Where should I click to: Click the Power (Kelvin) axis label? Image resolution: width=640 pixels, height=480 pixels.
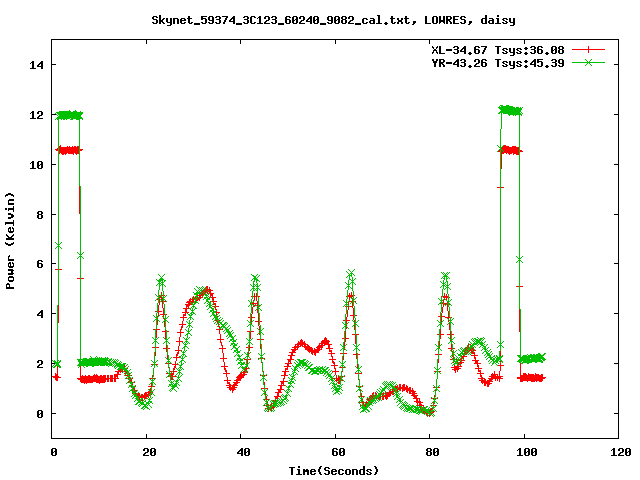tap(10, 241)
